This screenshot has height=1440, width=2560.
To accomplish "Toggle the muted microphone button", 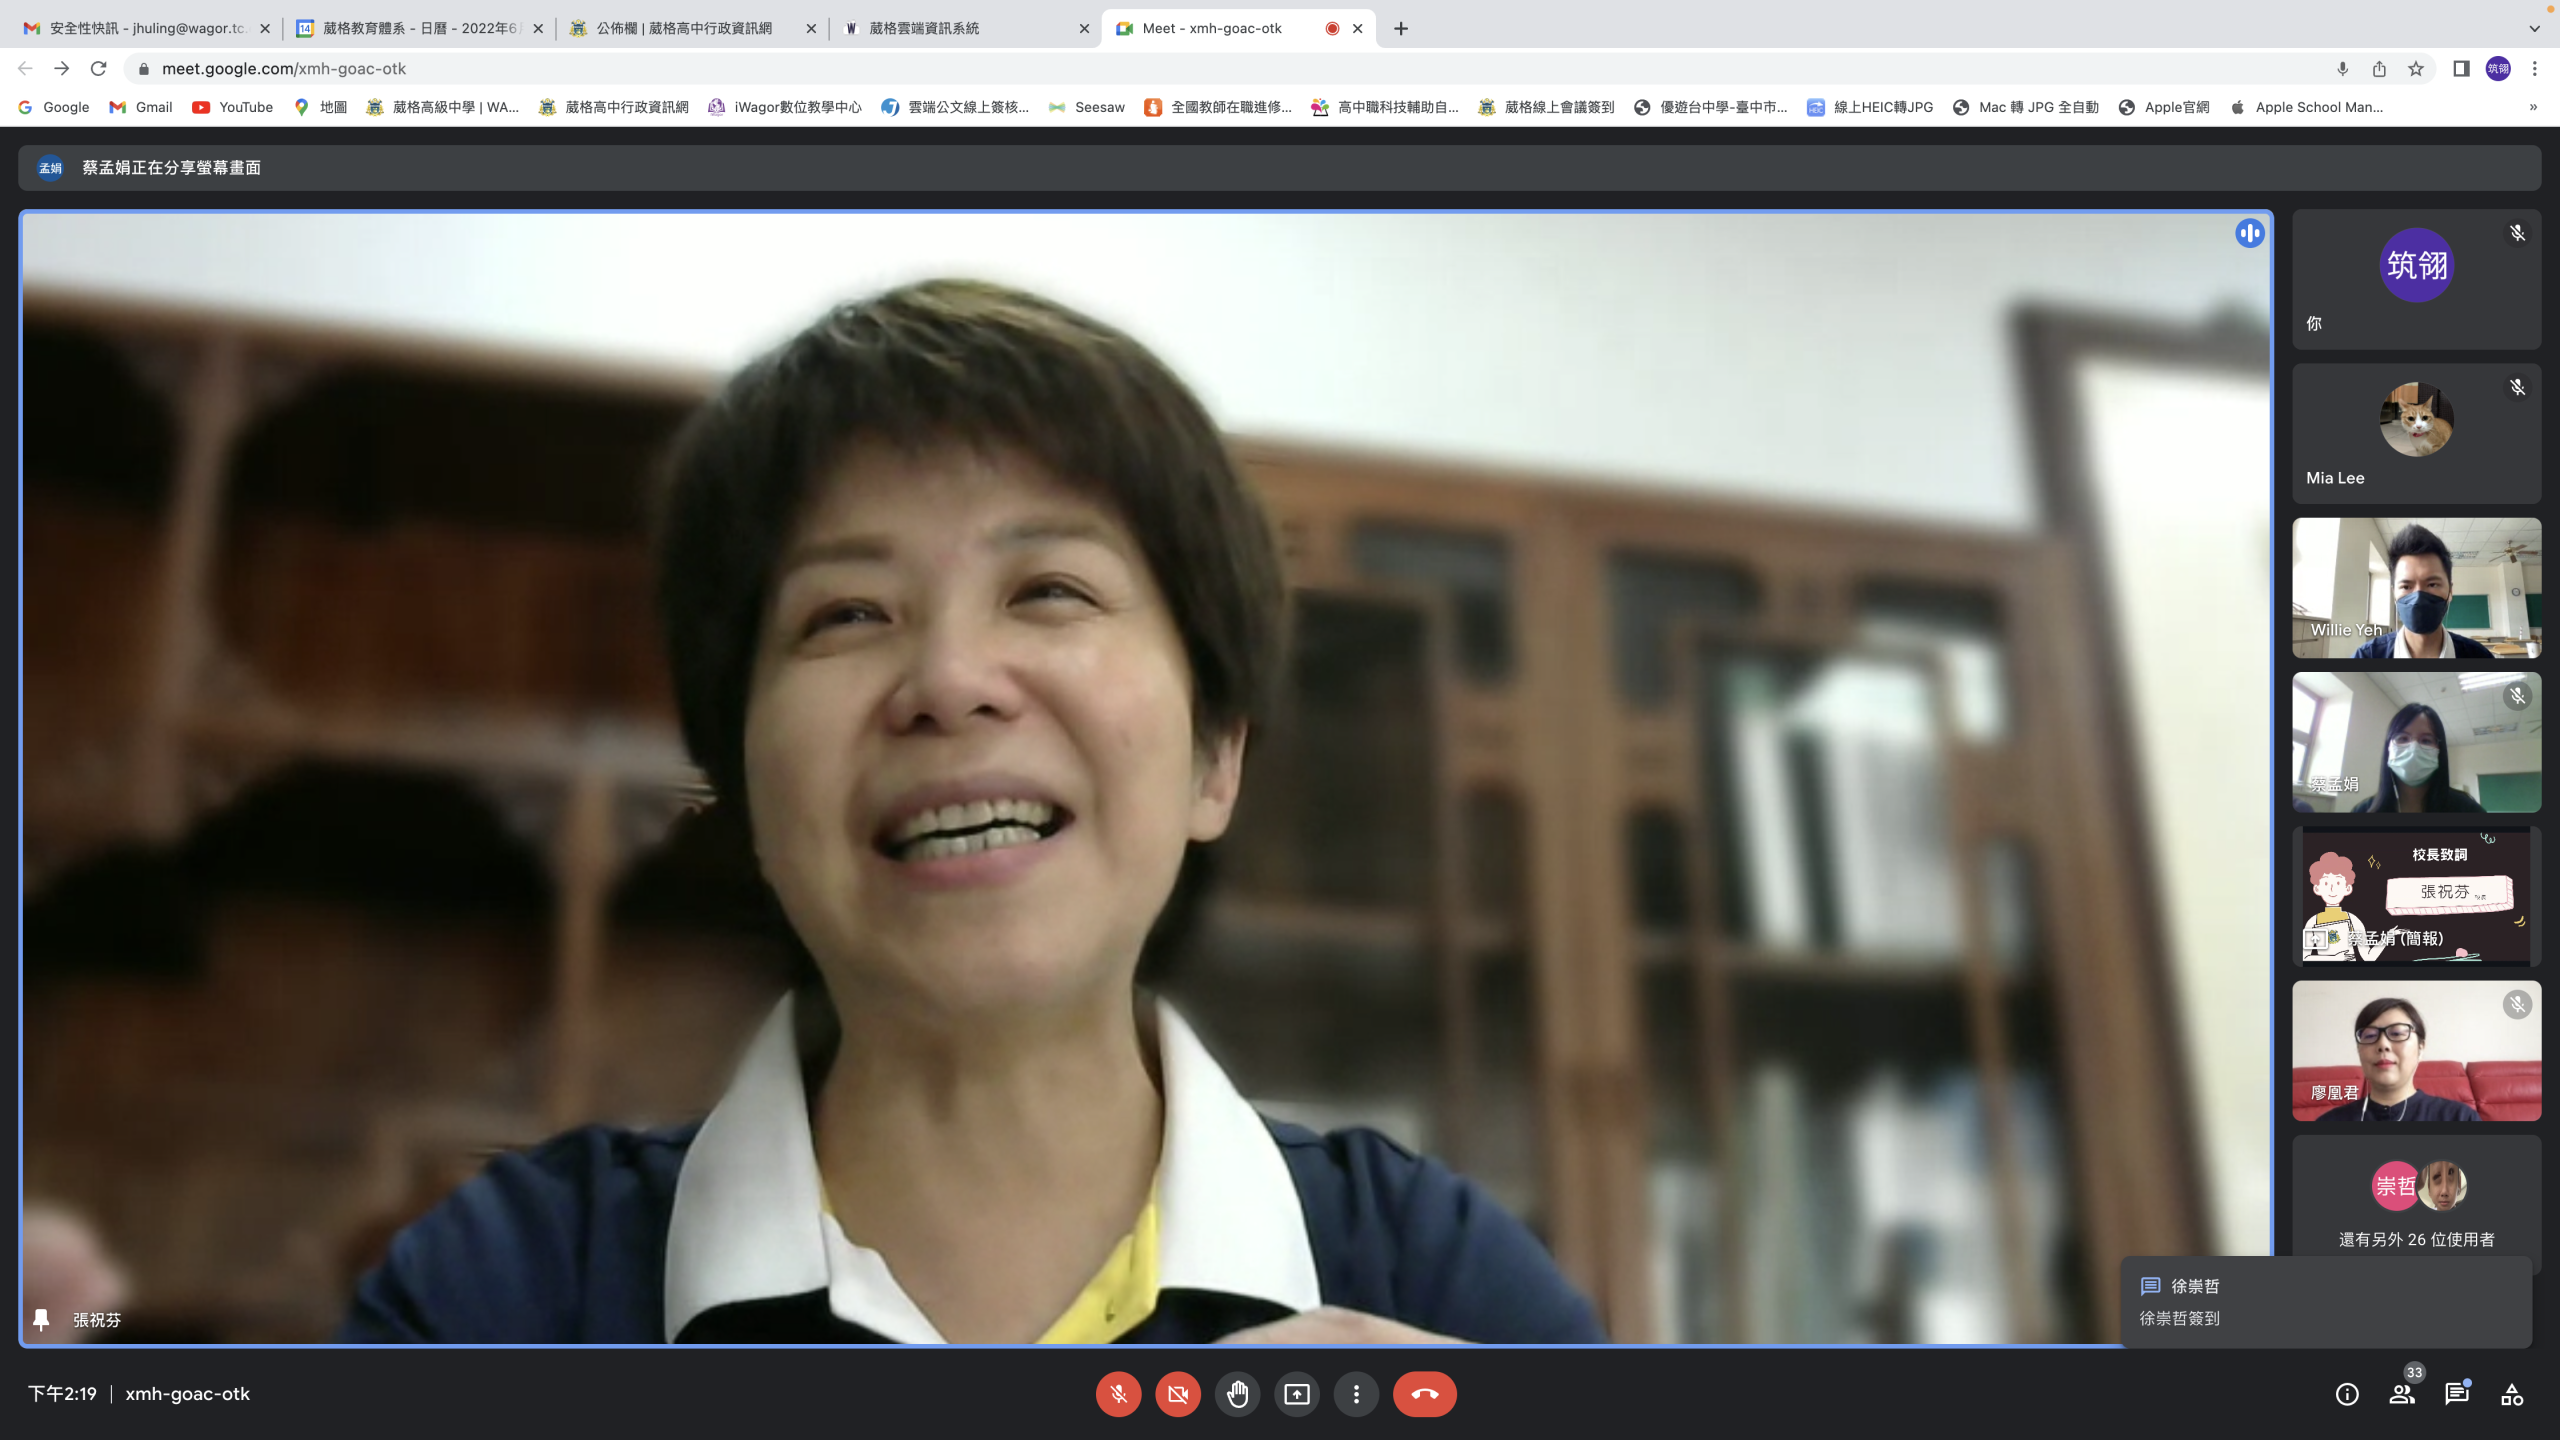I will tap(1118, 1394).
